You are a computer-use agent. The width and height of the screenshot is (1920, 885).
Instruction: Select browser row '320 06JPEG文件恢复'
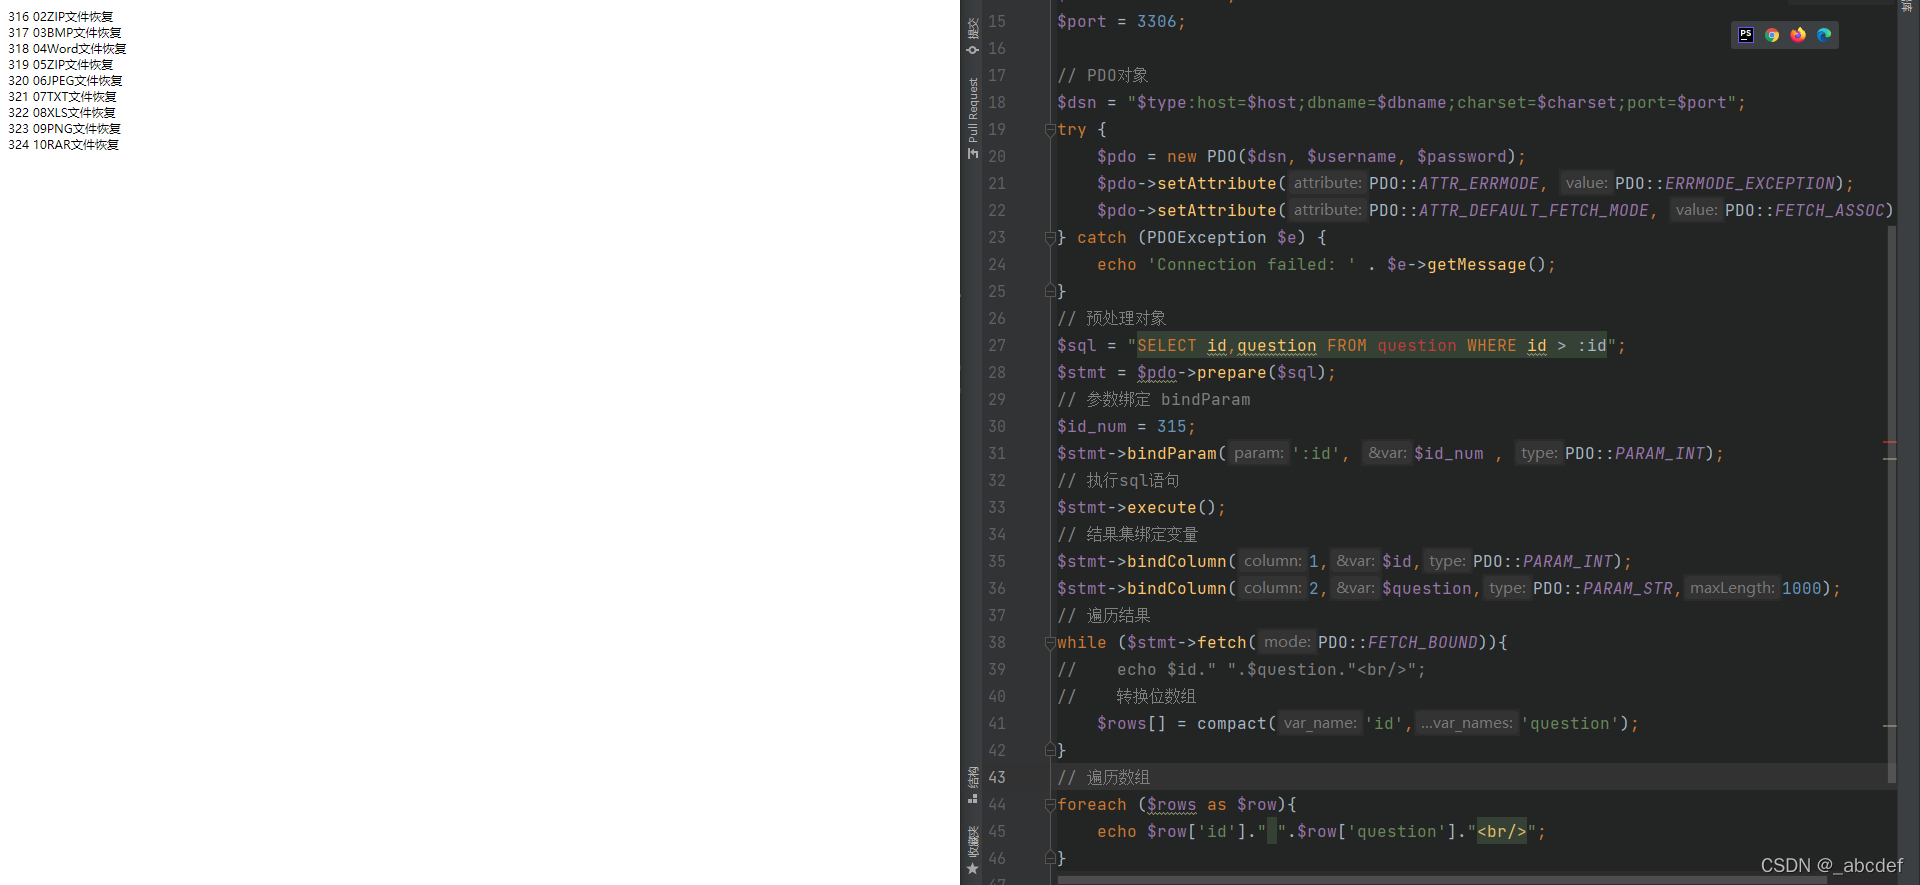[x=65, y=81]
